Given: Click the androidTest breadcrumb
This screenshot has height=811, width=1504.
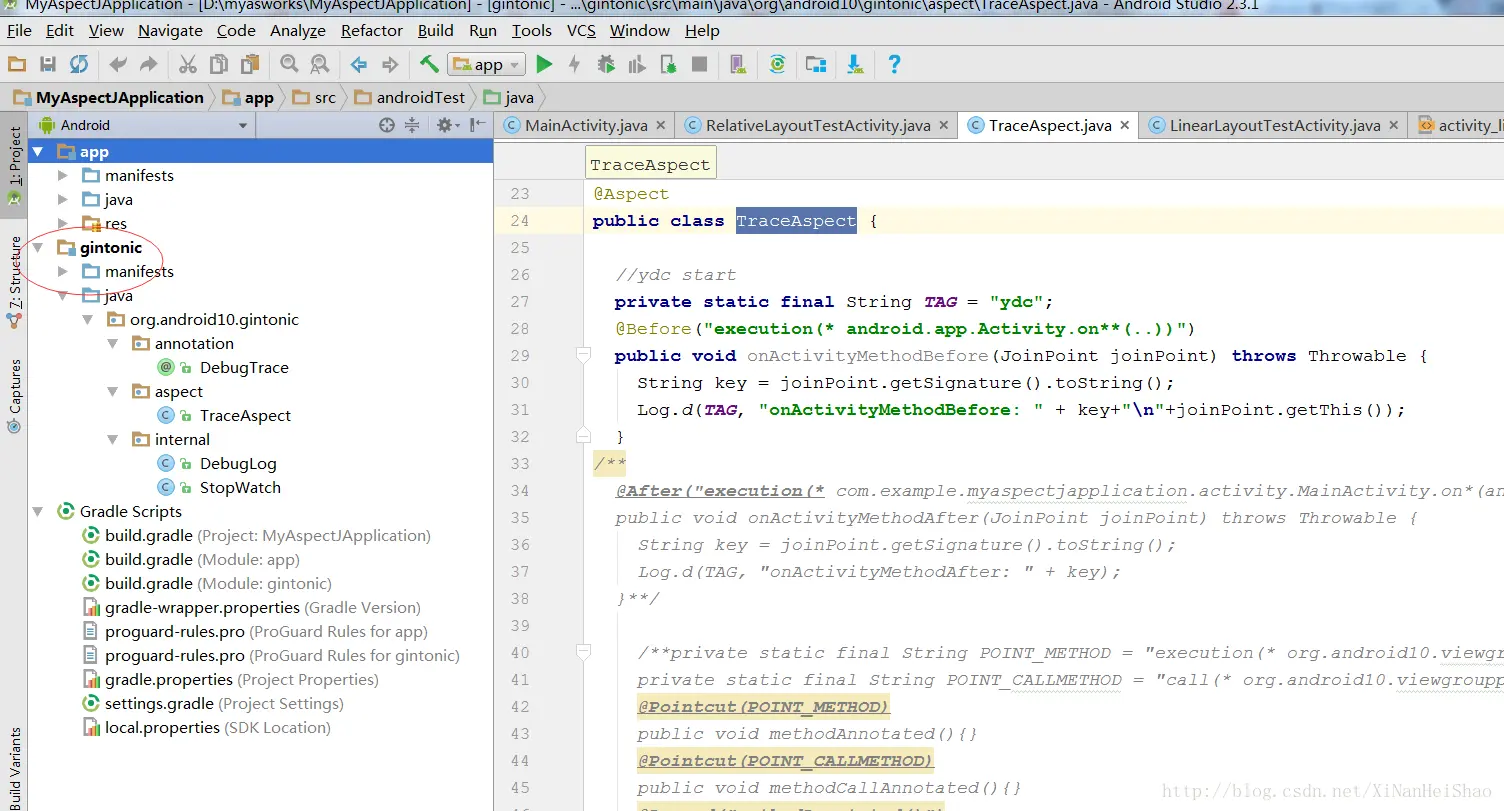Looking at the screenshot, I should click(x=421, y=97).
